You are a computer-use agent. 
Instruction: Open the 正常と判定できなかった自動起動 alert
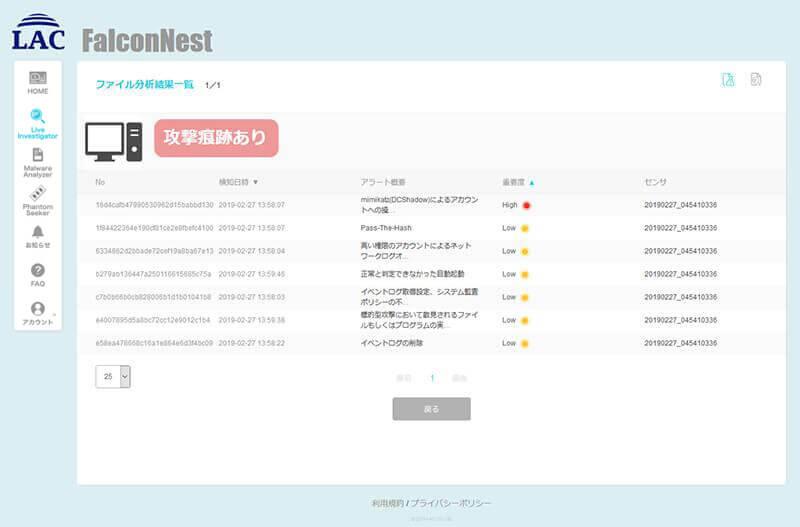coord(412,274)
